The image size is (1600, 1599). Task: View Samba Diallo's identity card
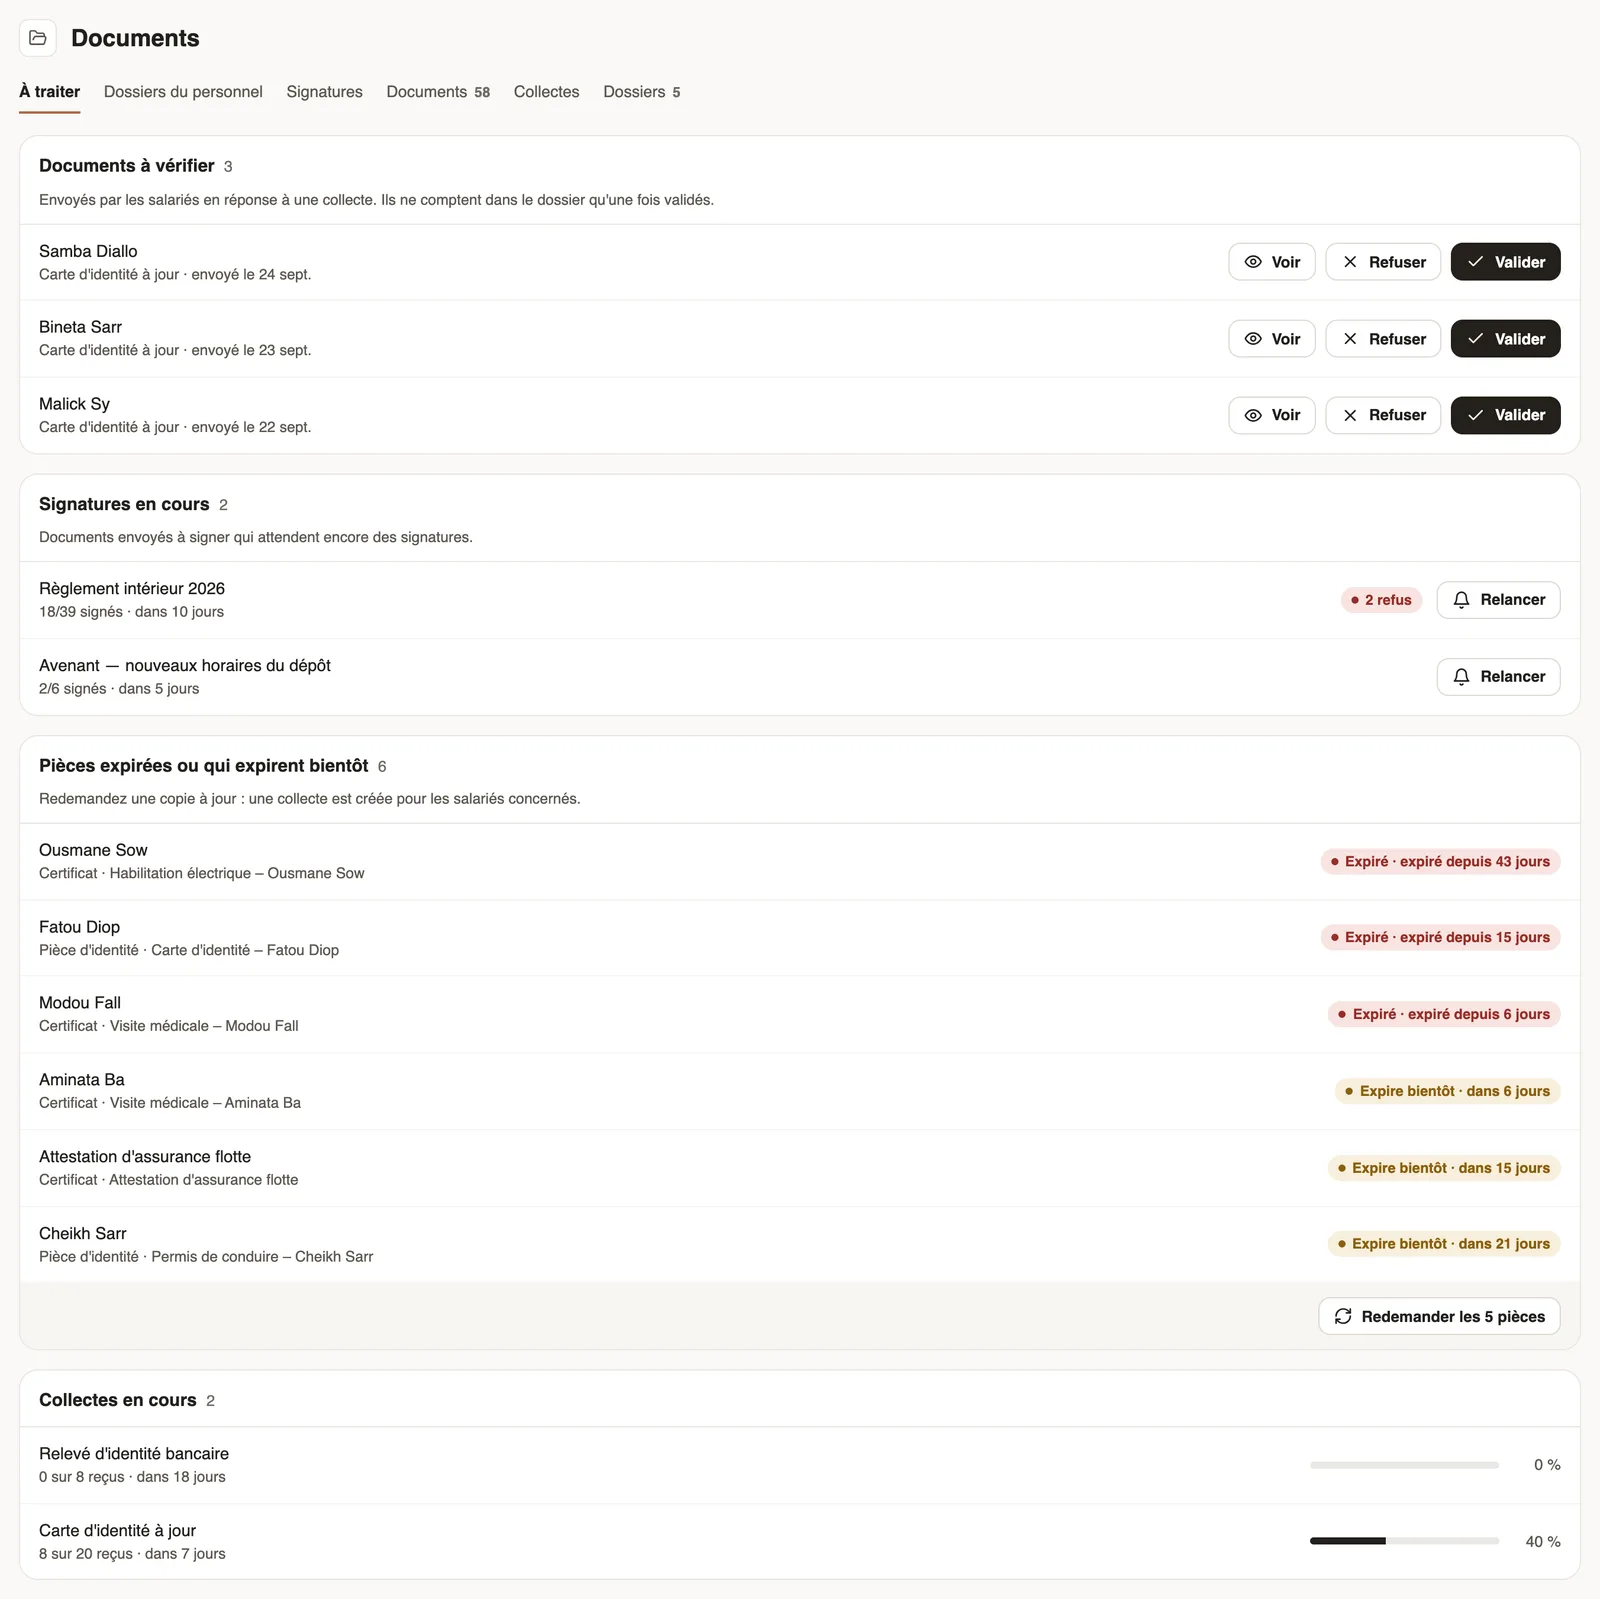click(1272, 262)
